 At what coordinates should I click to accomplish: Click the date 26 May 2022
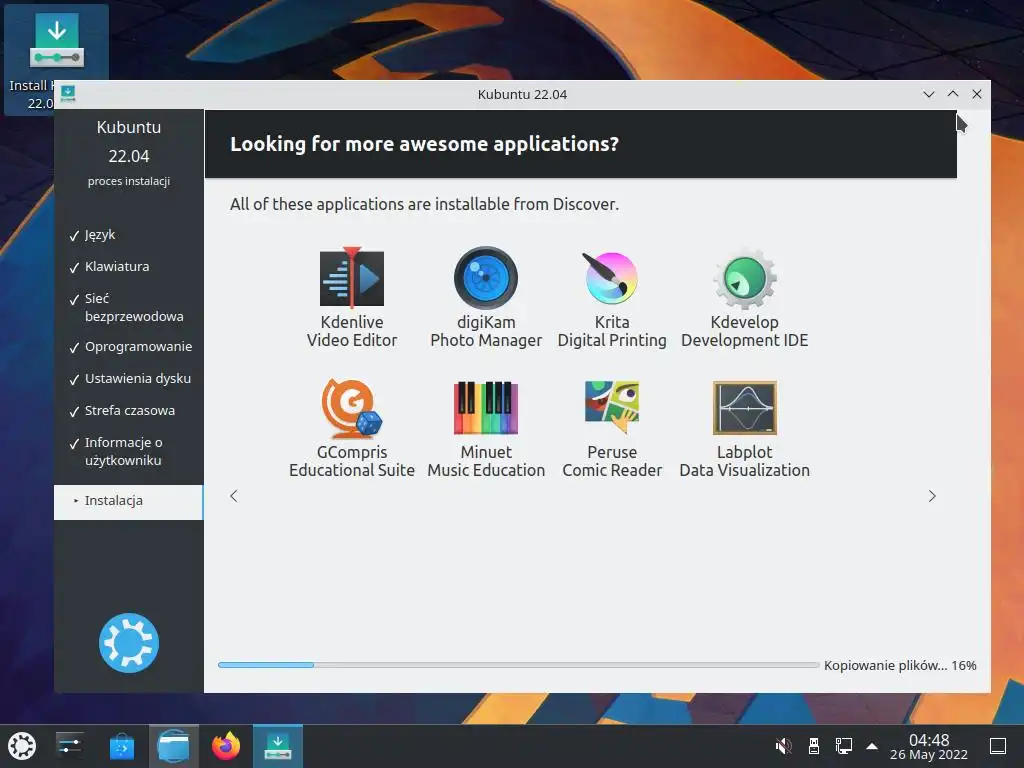[929, 755]
